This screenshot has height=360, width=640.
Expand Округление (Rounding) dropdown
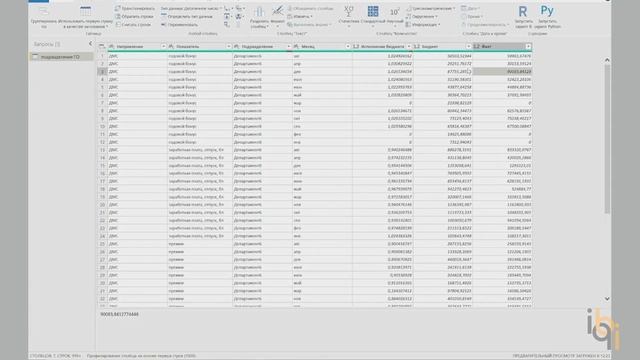click(x=422, y=16)
